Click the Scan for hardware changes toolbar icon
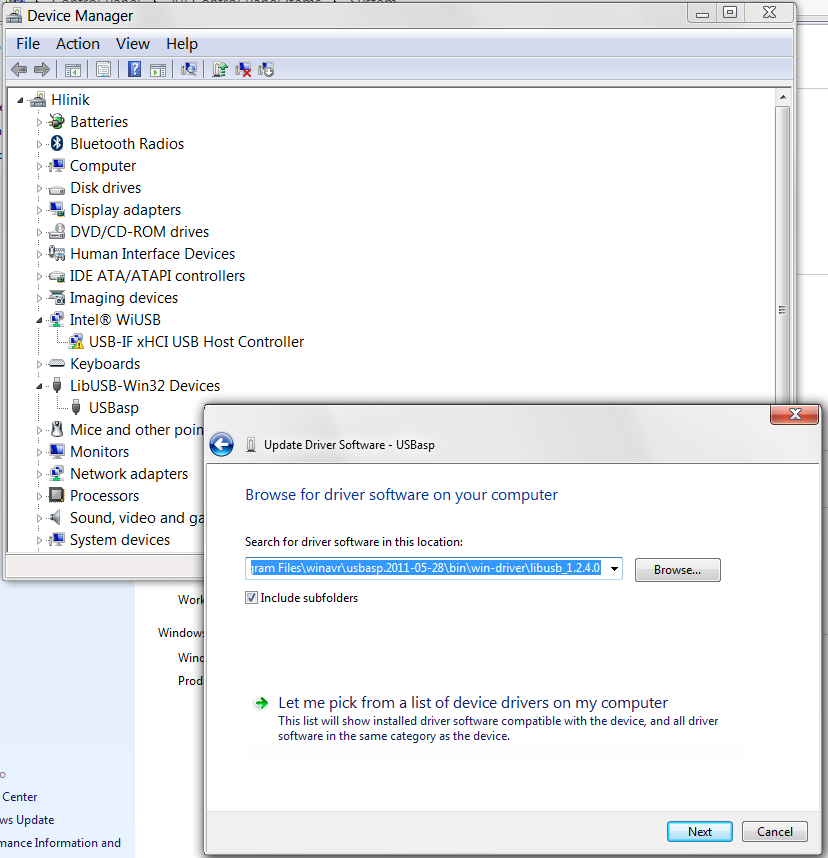Viewport: 828px width, 858px height. point(188,69)
